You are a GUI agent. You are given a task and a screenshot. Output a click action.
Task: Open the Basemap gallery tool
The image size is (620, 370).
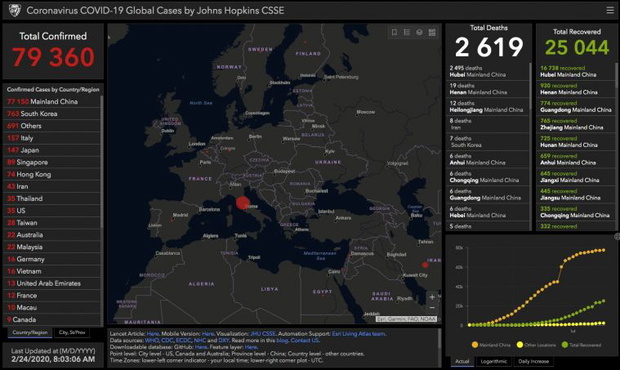click(432, 32)
